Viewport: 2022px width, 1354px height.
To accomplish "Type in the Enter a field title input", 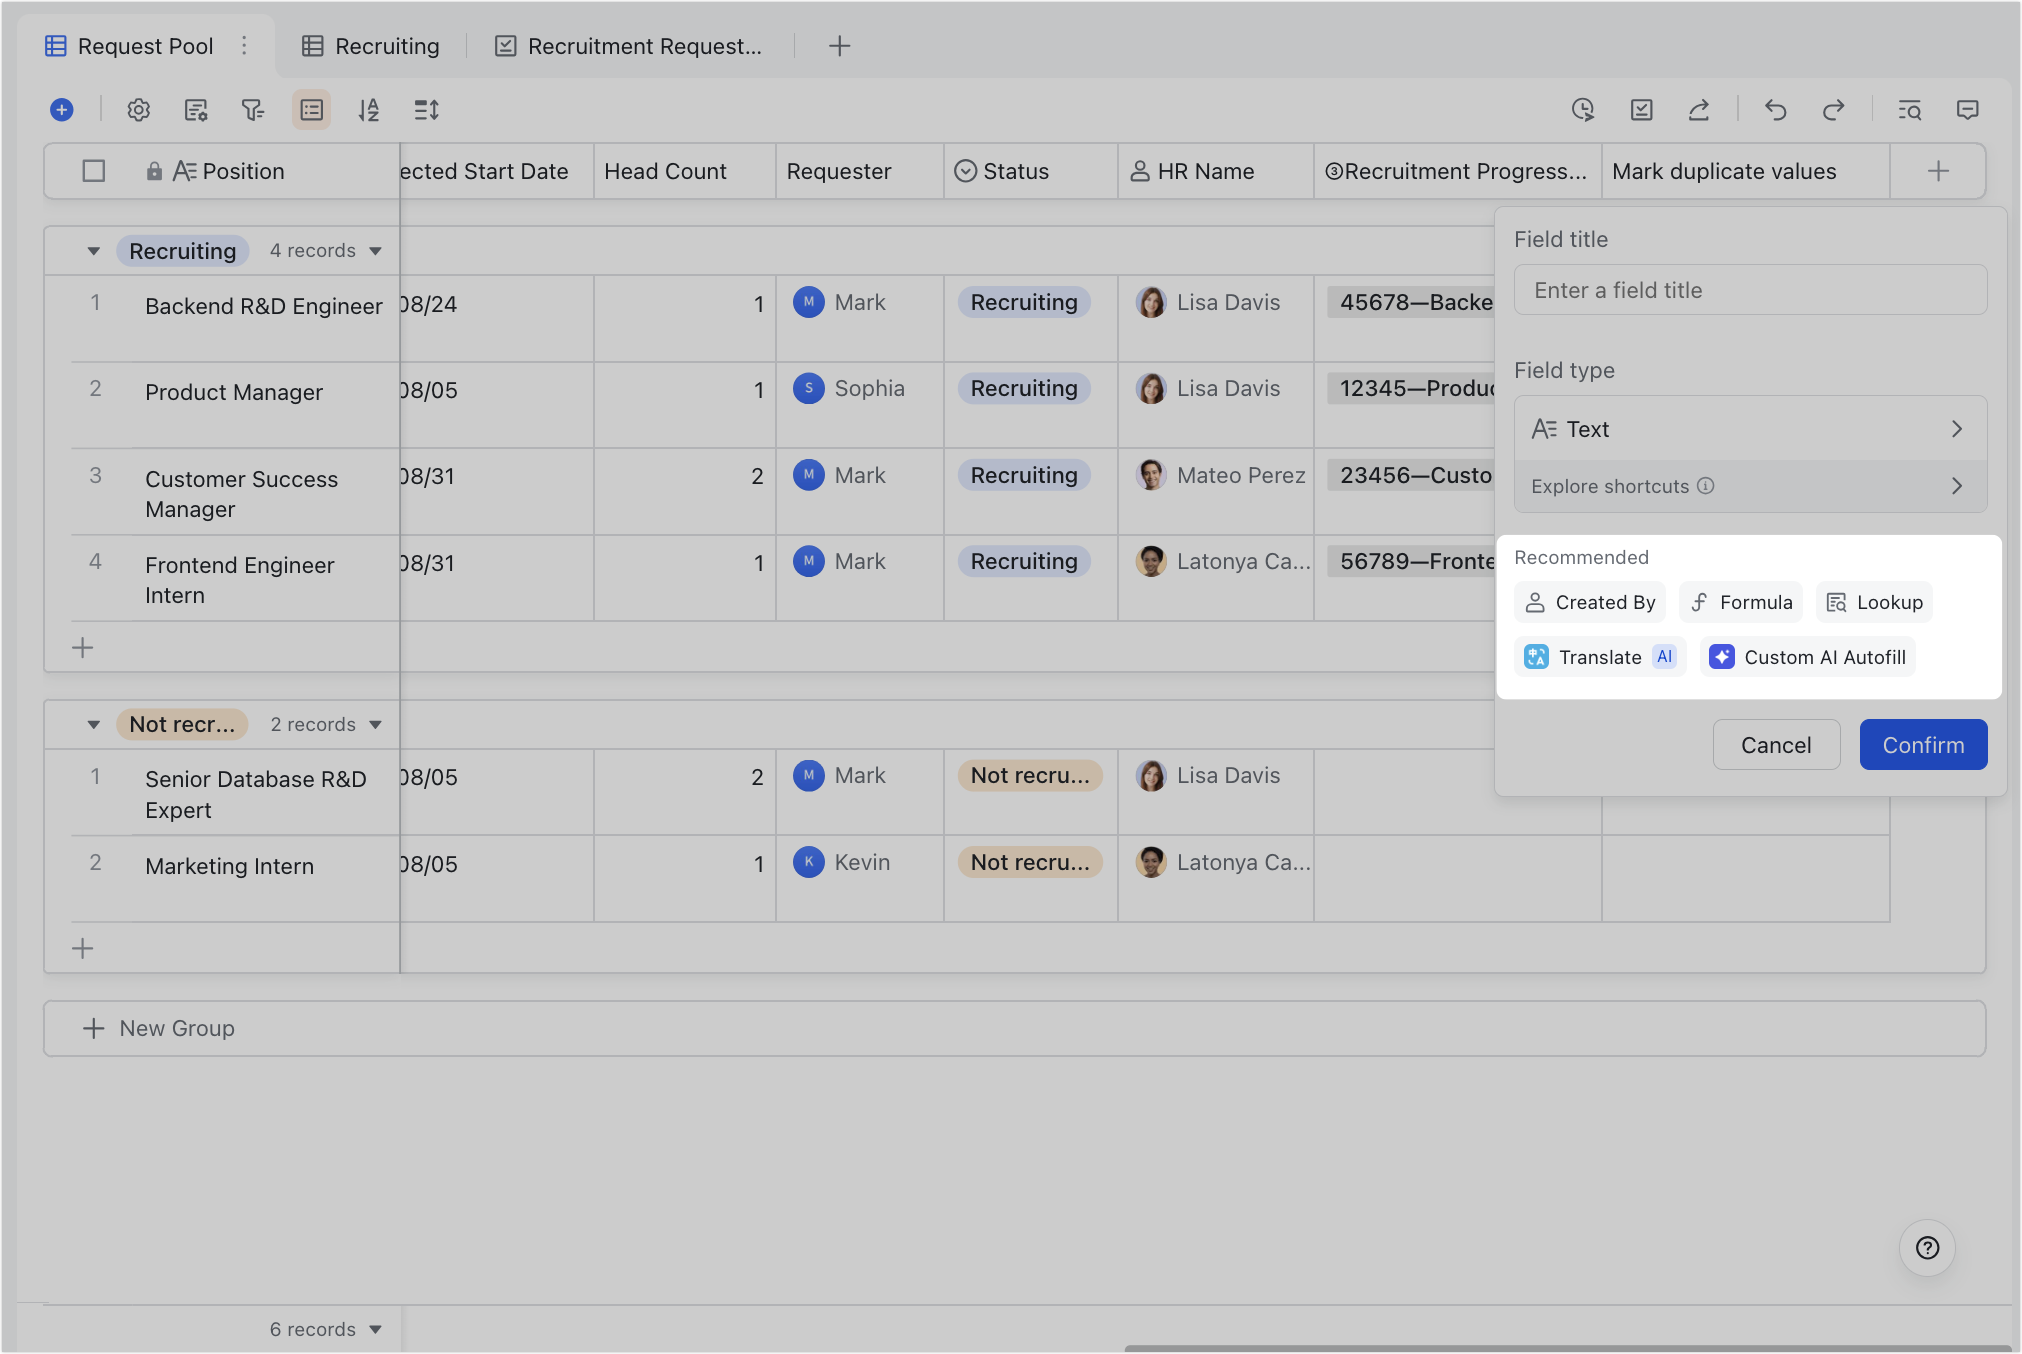I will tap(1750, 290).
